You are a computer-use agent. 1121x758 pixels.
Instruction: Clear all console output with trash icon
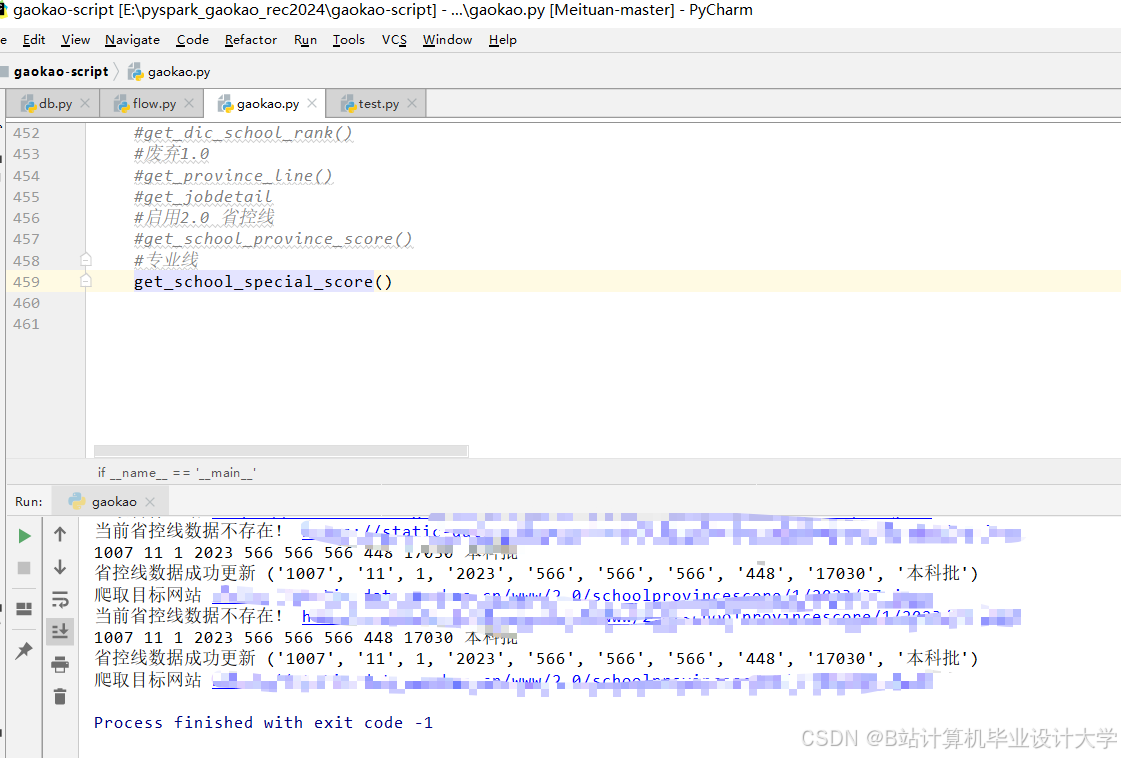point(59,696)
